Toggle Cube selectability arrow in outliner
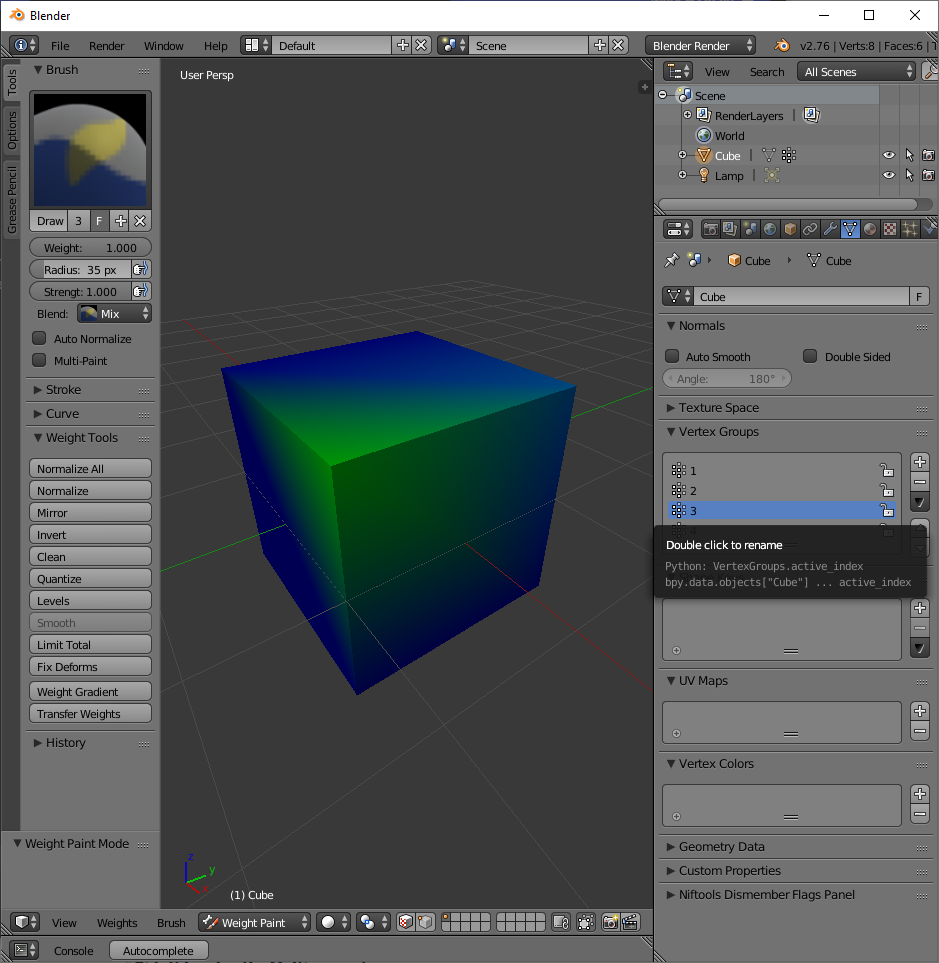Viewport: 939px width, 963px height. click(x=910, y=155)
